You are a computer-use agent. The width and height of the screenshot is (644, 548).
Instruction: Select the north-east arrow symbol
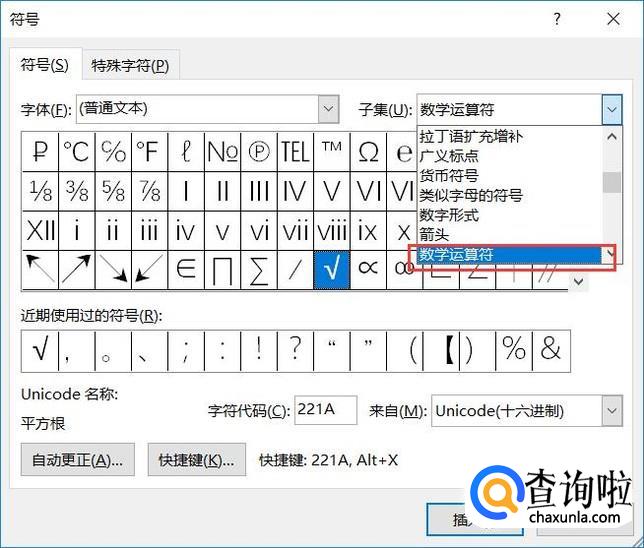[x=77, y=270]
